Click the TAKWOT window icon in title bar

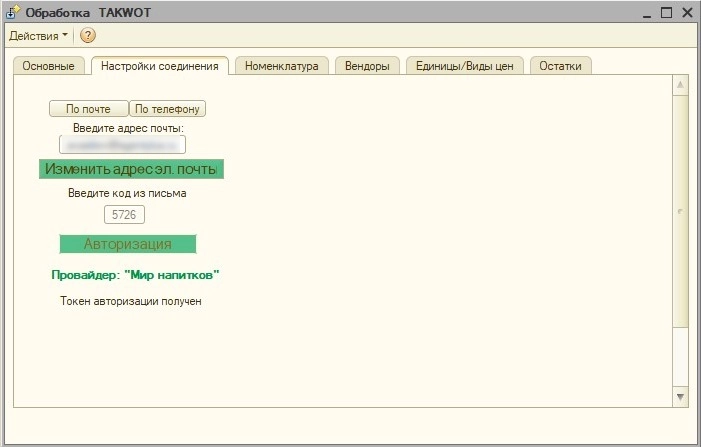(13, 13)
